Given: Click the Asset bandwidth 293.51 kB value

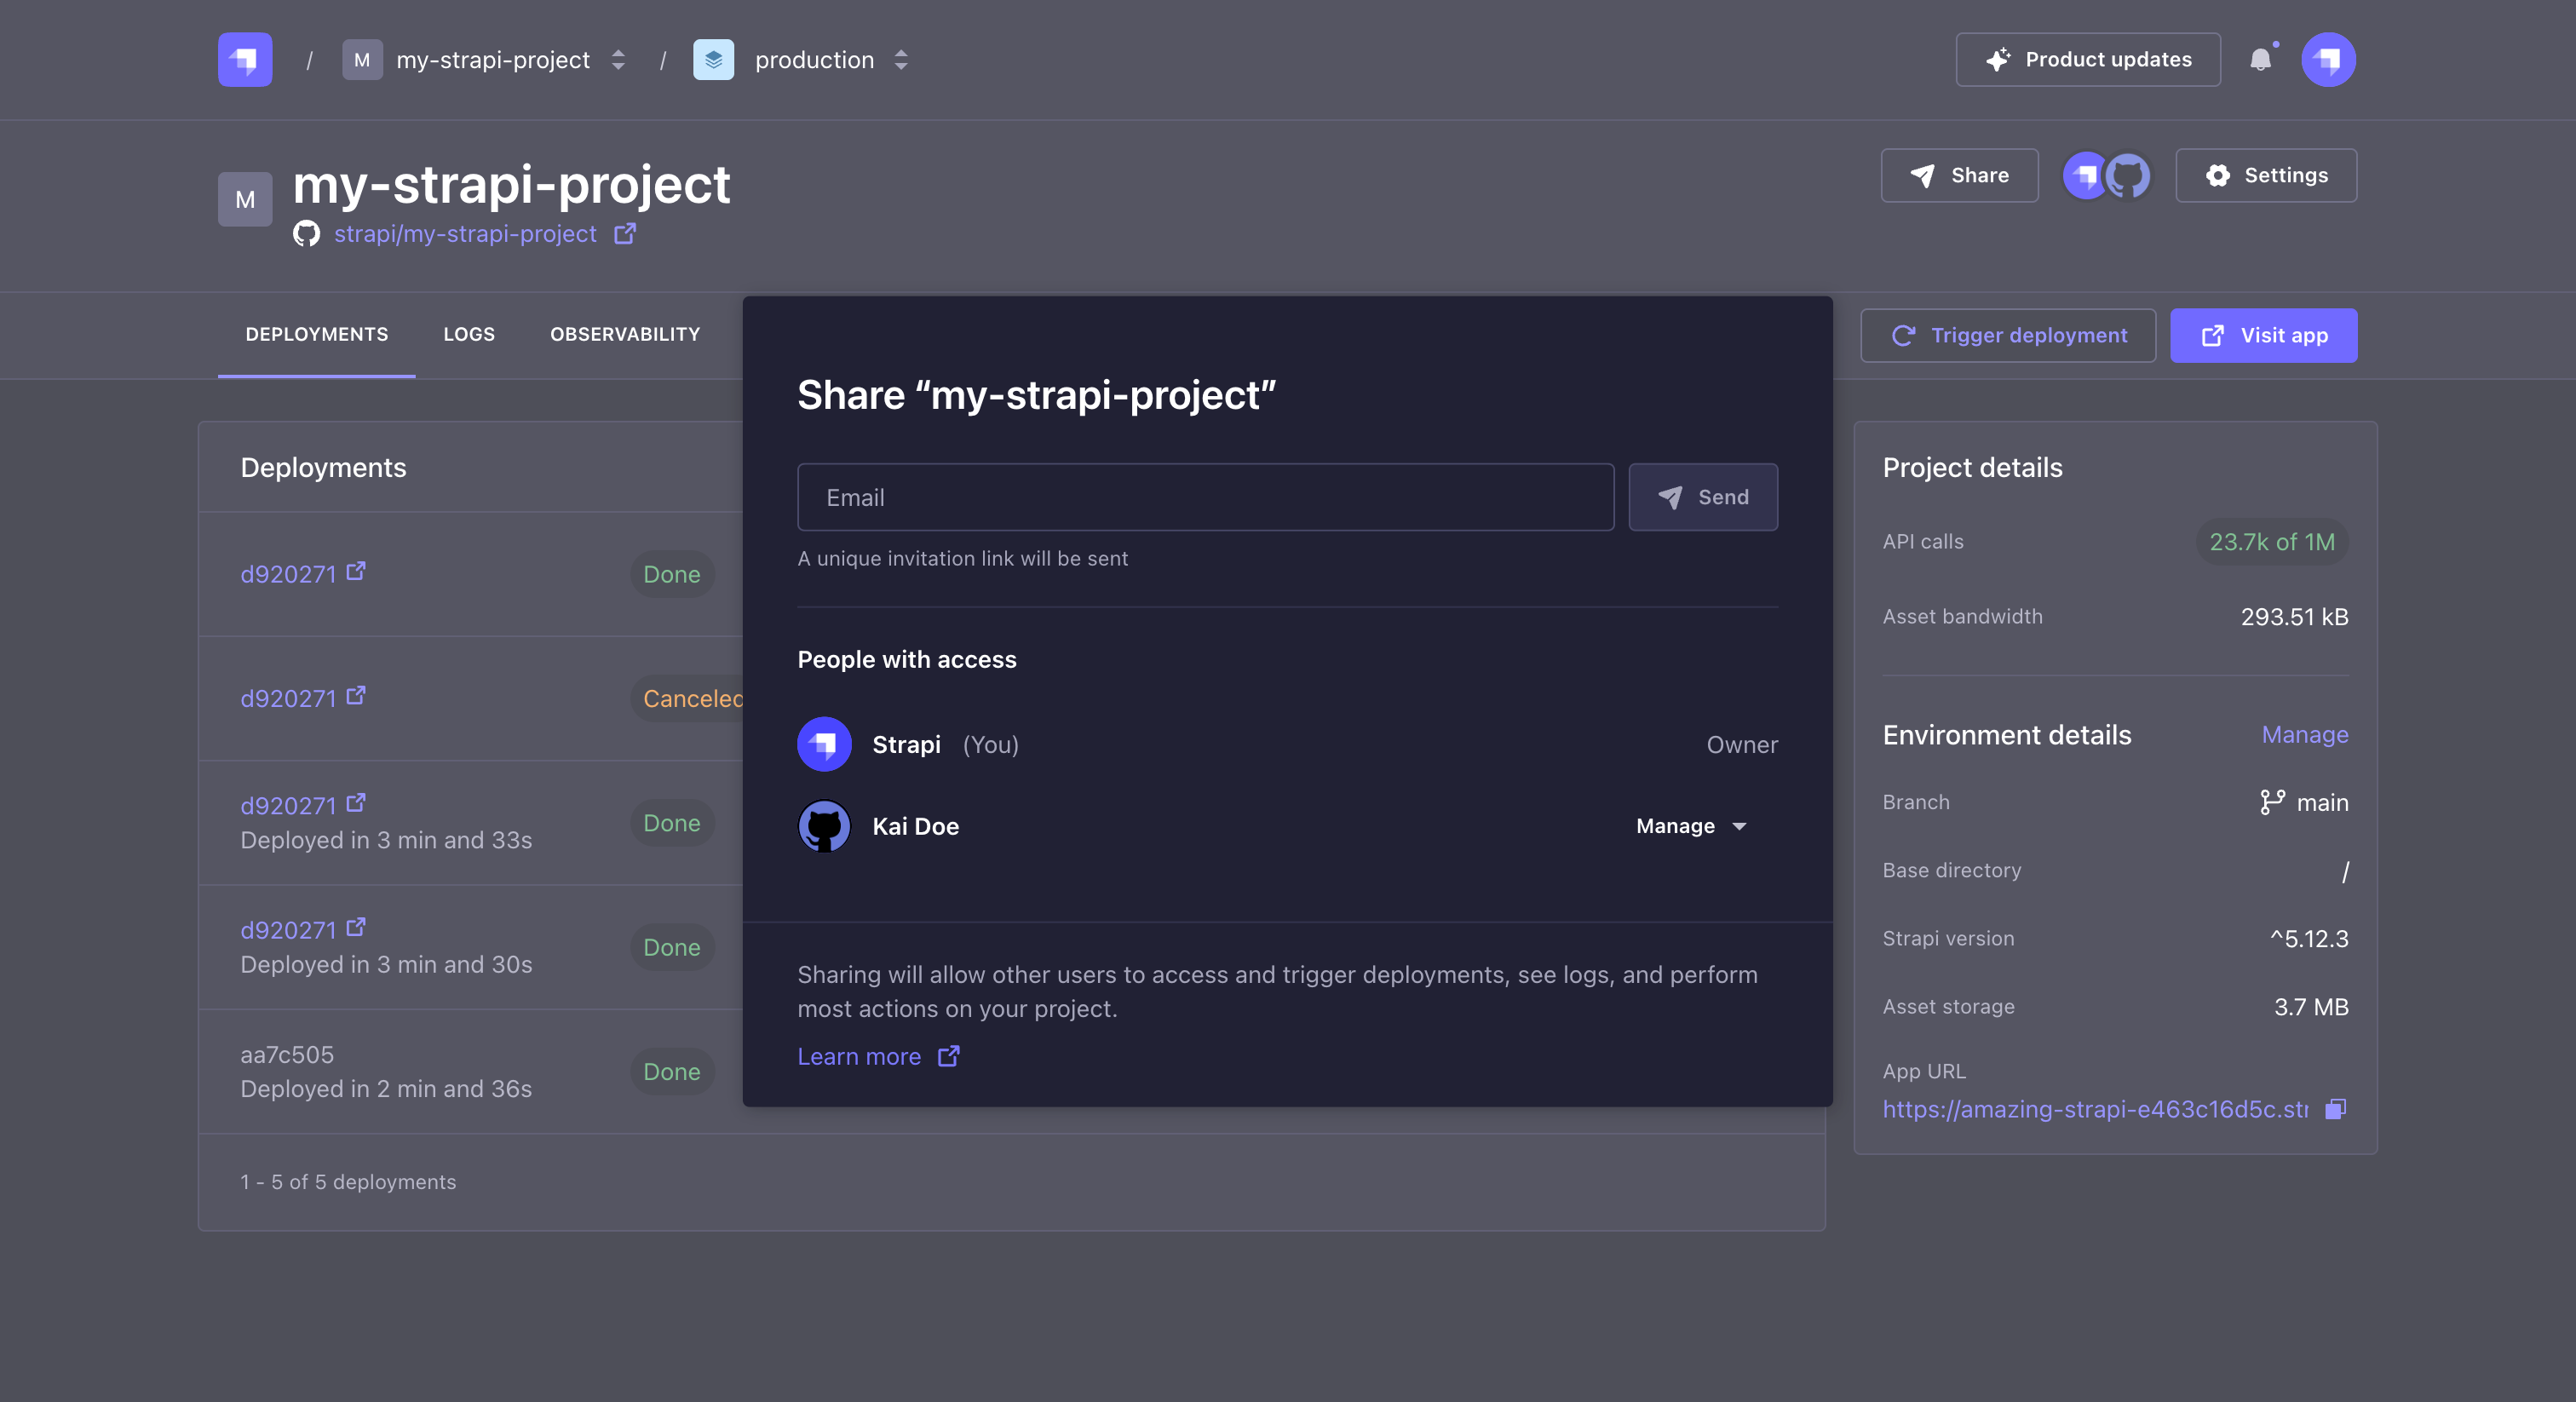Looking at the screenshot, I should (x=2295, y=616).
